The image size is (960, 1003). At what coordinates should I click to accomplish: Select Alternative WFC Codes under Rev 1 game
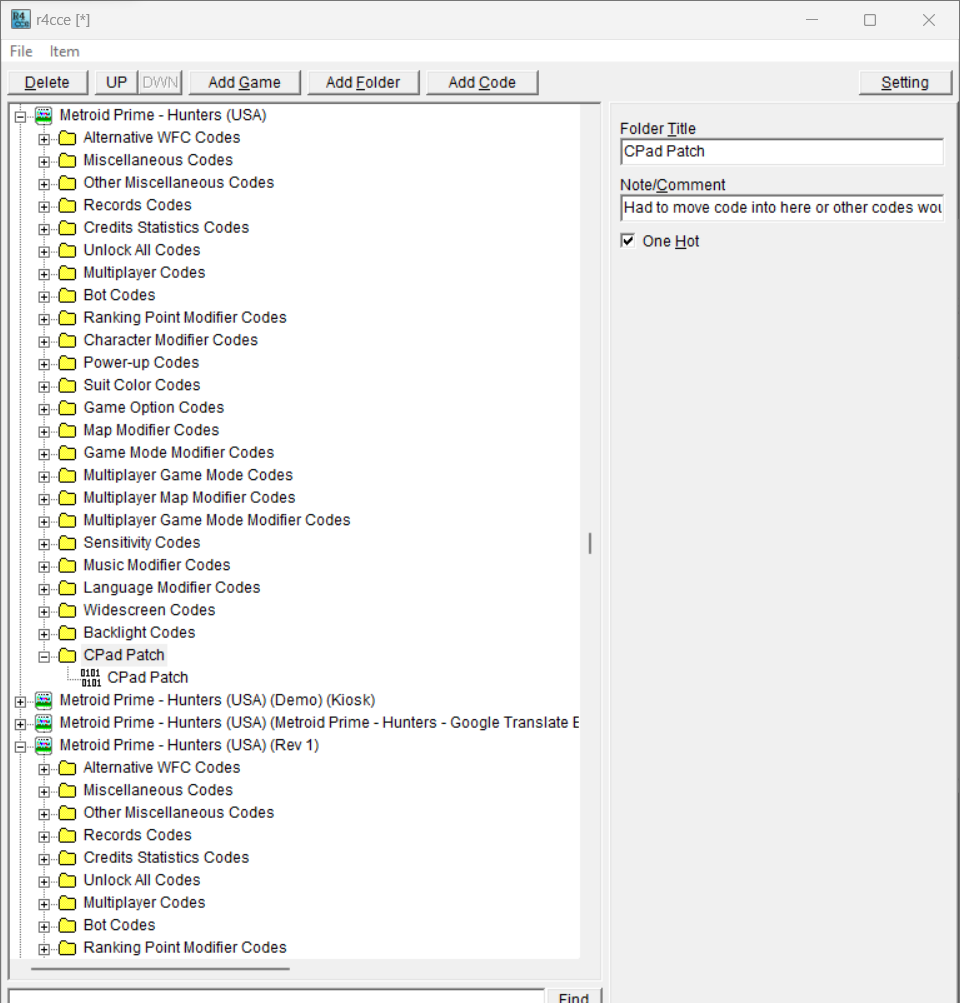(162, 768)
